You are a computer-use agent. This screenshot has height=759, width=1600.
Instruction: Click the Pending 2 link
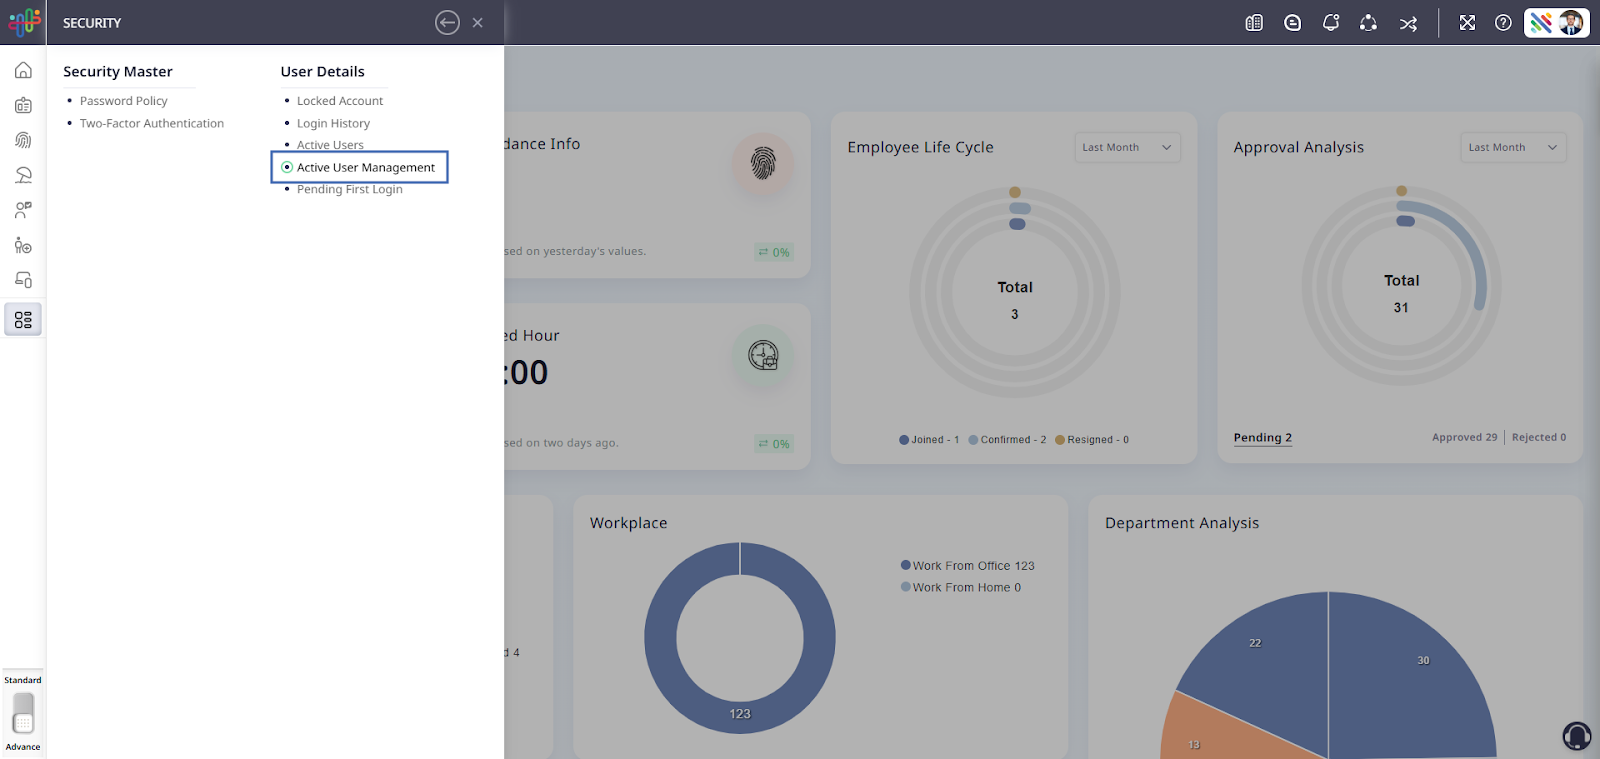[x=1262, y=438]
